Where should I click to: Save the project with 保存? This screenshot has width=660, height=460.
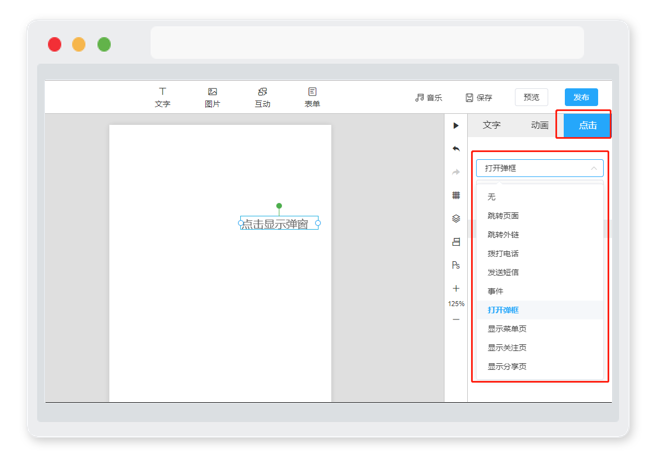[479, 98]
